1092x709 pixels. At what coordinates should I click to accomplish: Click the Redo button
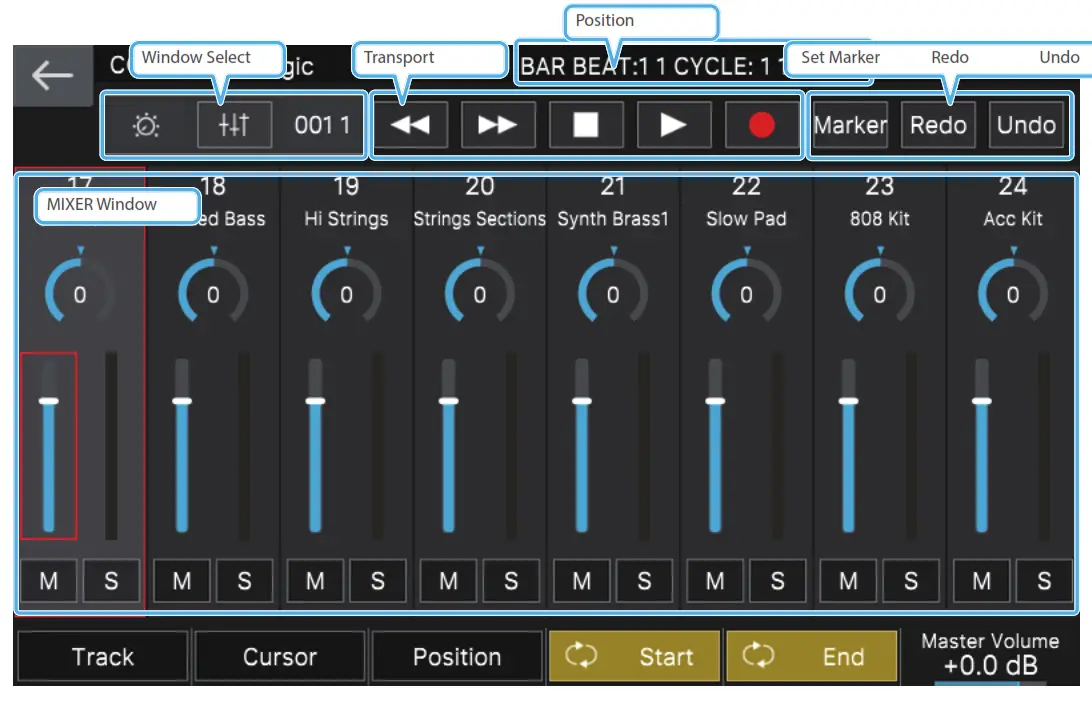(x=938, y=125)
